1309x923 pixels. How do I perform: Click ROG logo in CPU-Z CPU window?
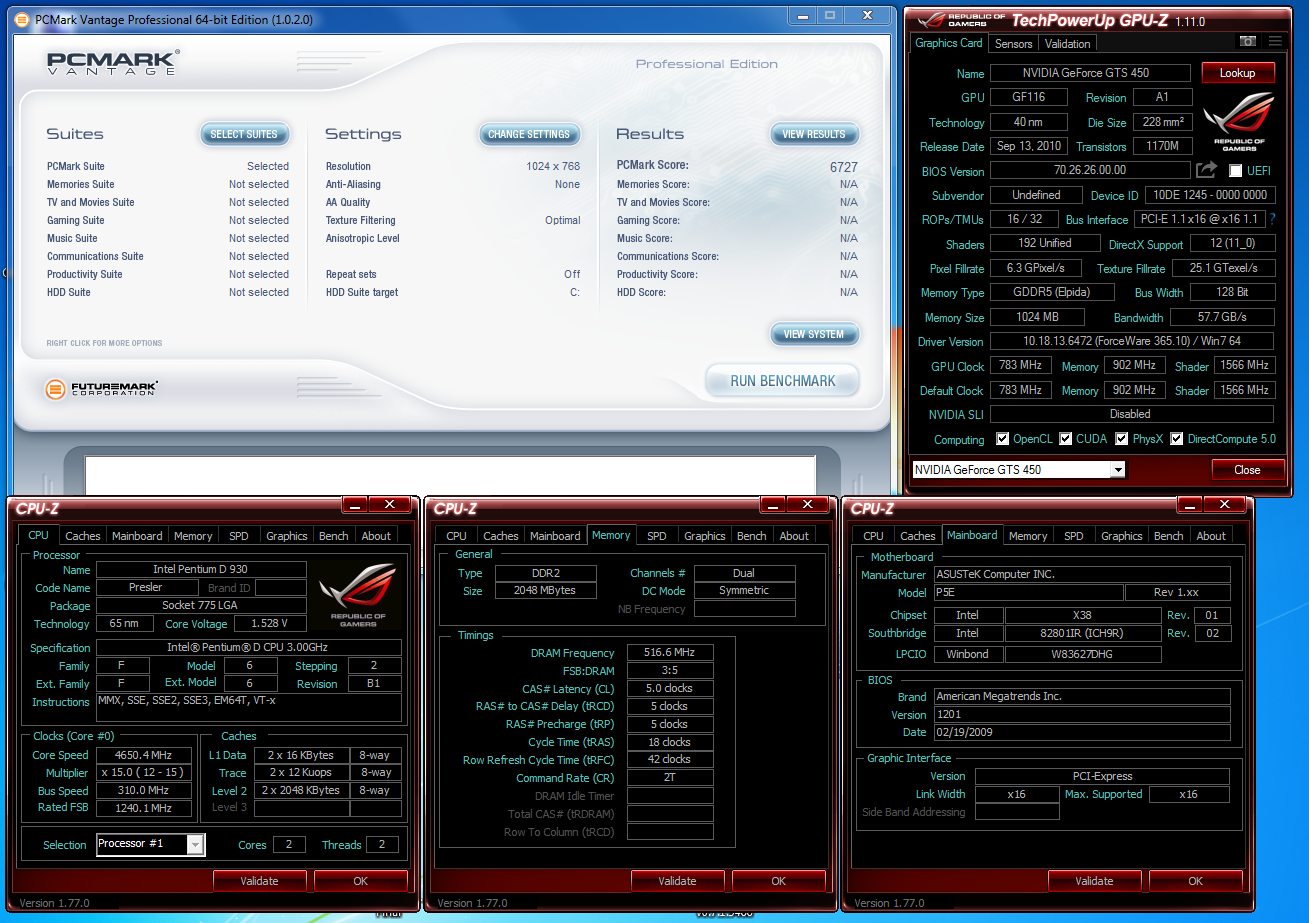click(357, 596)
